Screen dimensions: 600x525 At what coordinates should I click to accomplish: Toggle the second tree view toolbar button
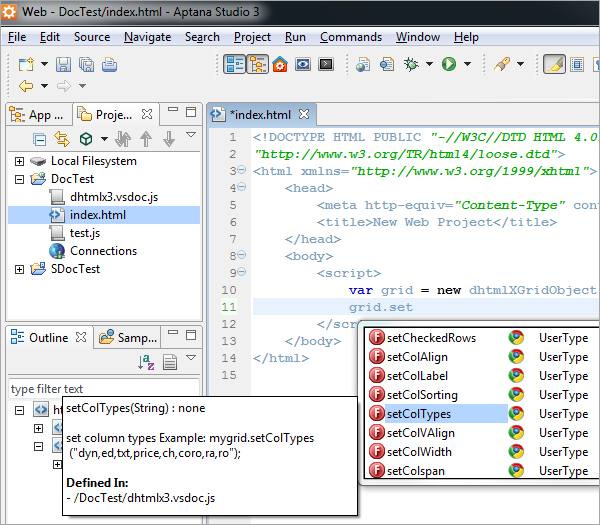(258, 64)
